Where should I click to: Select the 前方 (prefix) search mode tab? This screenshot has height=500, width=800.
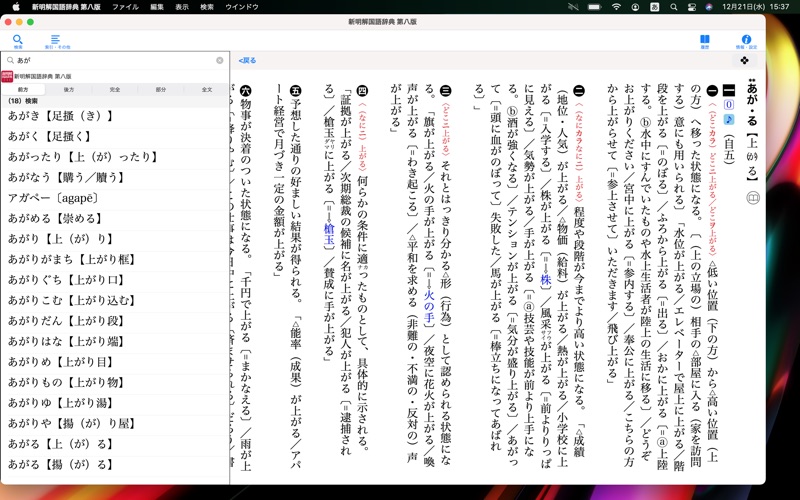click(23, 89)
